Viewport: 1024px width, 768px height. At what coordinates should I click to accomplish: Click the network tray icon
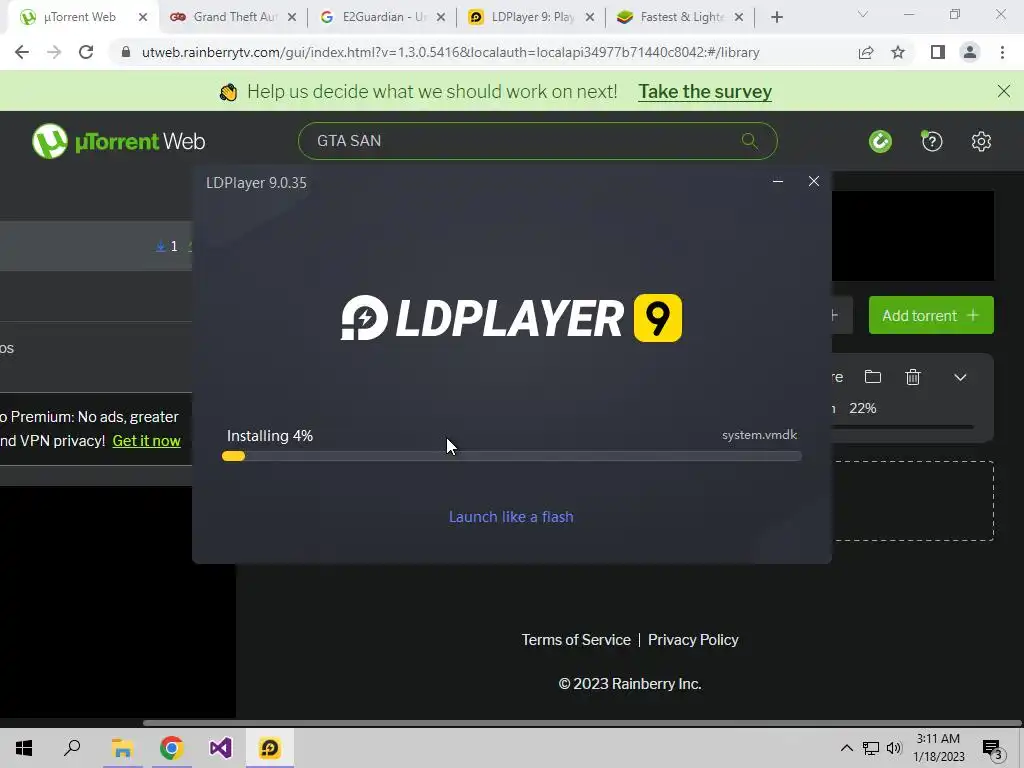pos(871,748)
